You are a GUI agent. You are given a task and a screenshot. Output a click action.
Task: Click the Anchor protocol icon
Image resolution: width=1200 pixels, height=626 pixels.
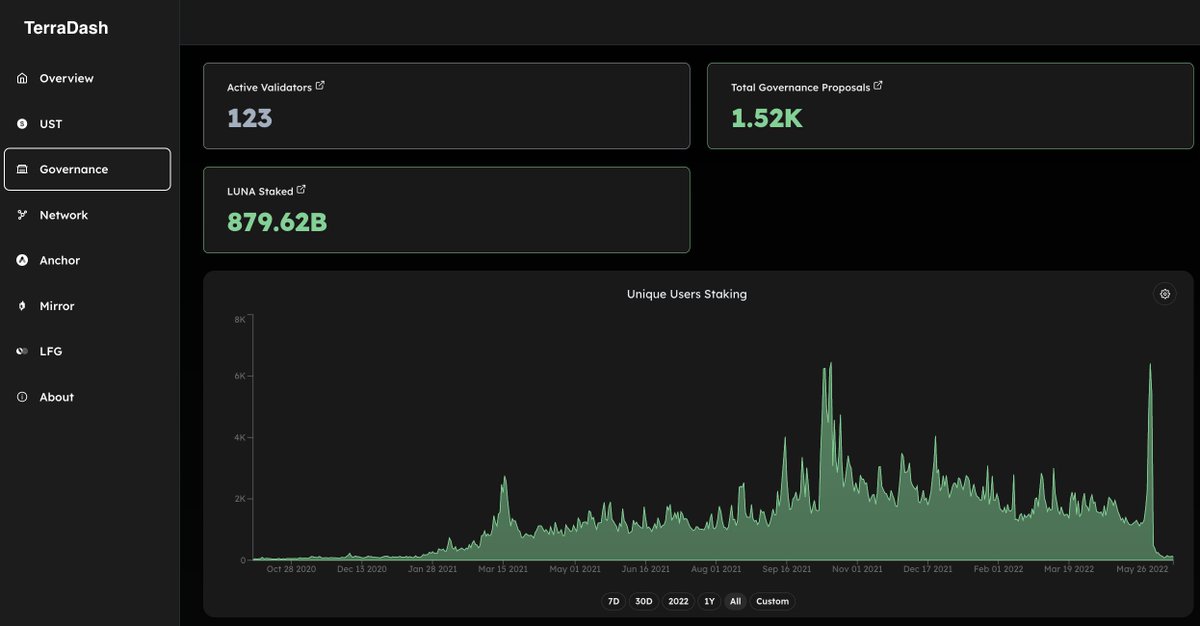(x=22, y=260)
